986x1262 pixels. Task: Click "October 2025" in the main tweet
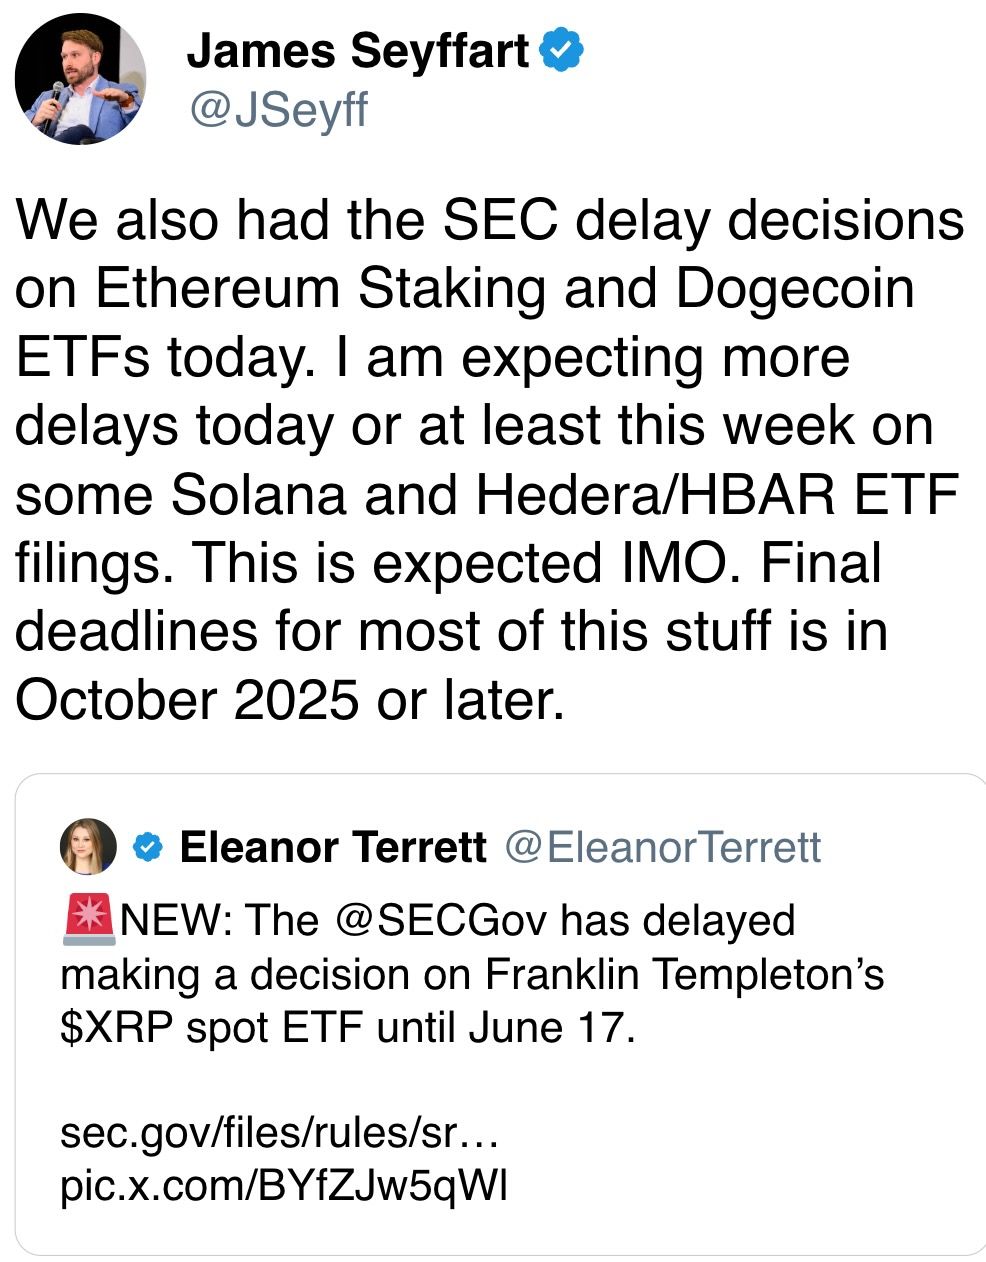(188, 700)
